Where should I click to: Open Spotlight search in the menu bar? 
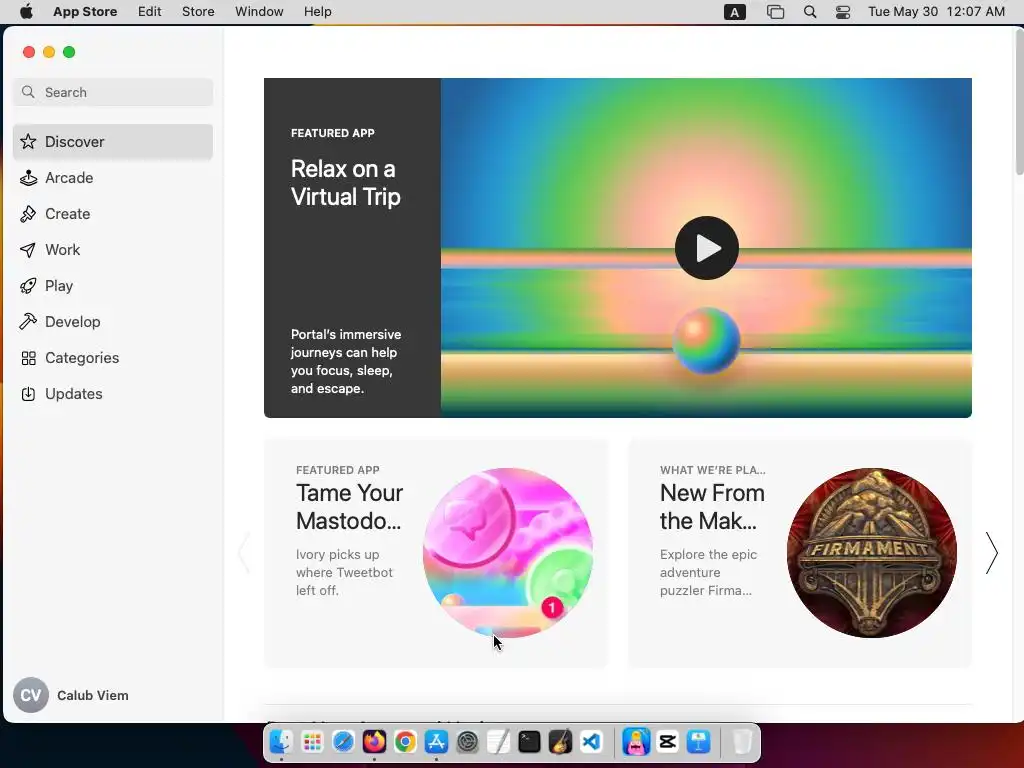click(810, 12)
